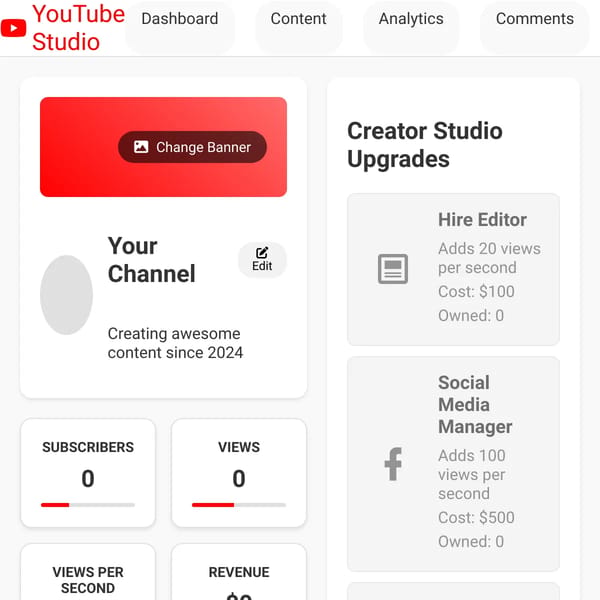600x600 pixels.
Task: Click the YouTube play logo icon
Action: pyautogui.click(x=13, y=28)
